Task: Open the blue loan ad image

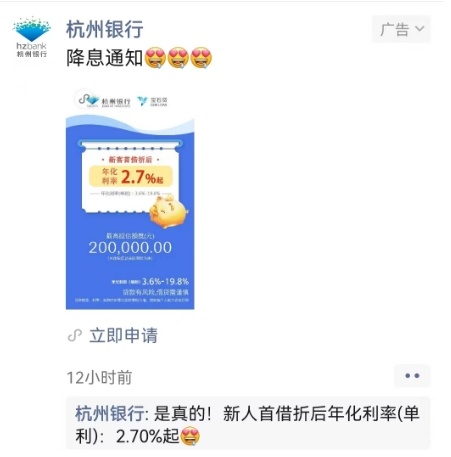Action: 130,199
